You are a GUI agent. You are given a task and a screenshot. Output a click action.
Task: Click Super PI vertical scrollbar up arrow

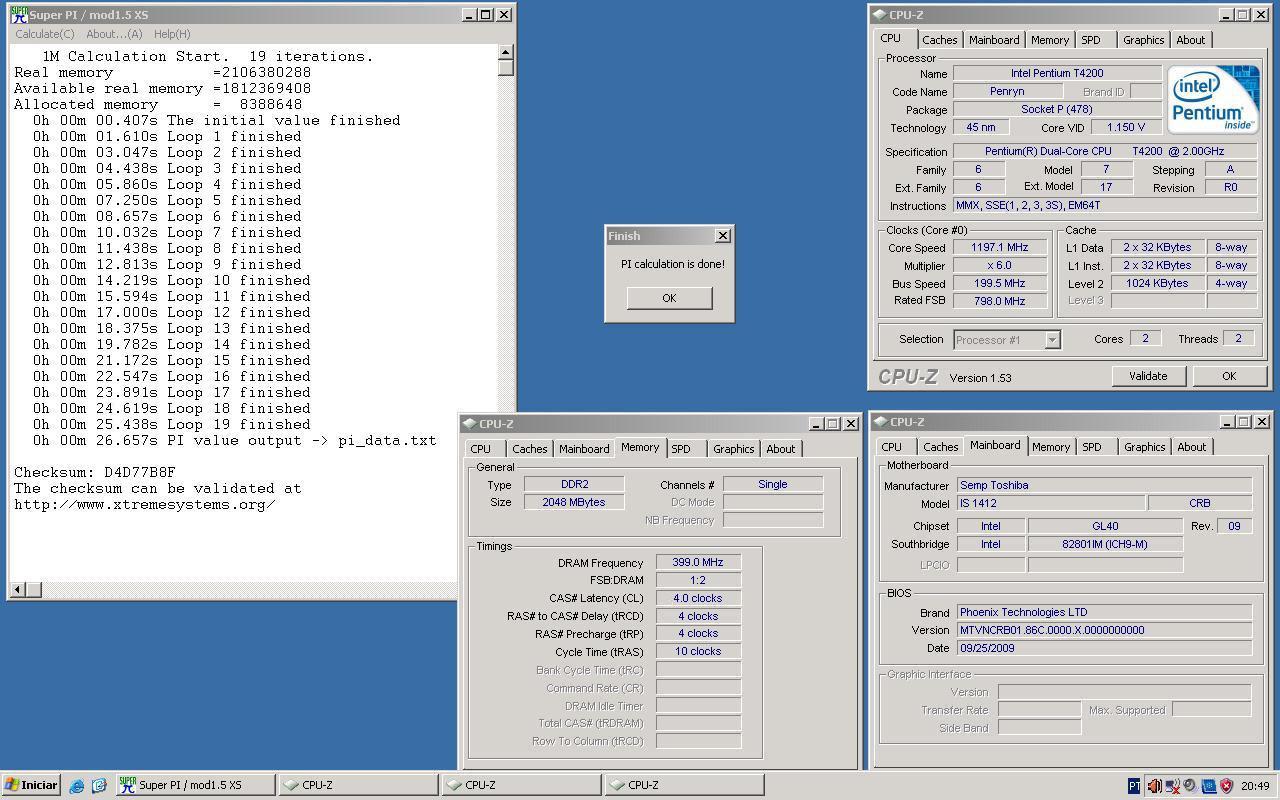(506, 52)
